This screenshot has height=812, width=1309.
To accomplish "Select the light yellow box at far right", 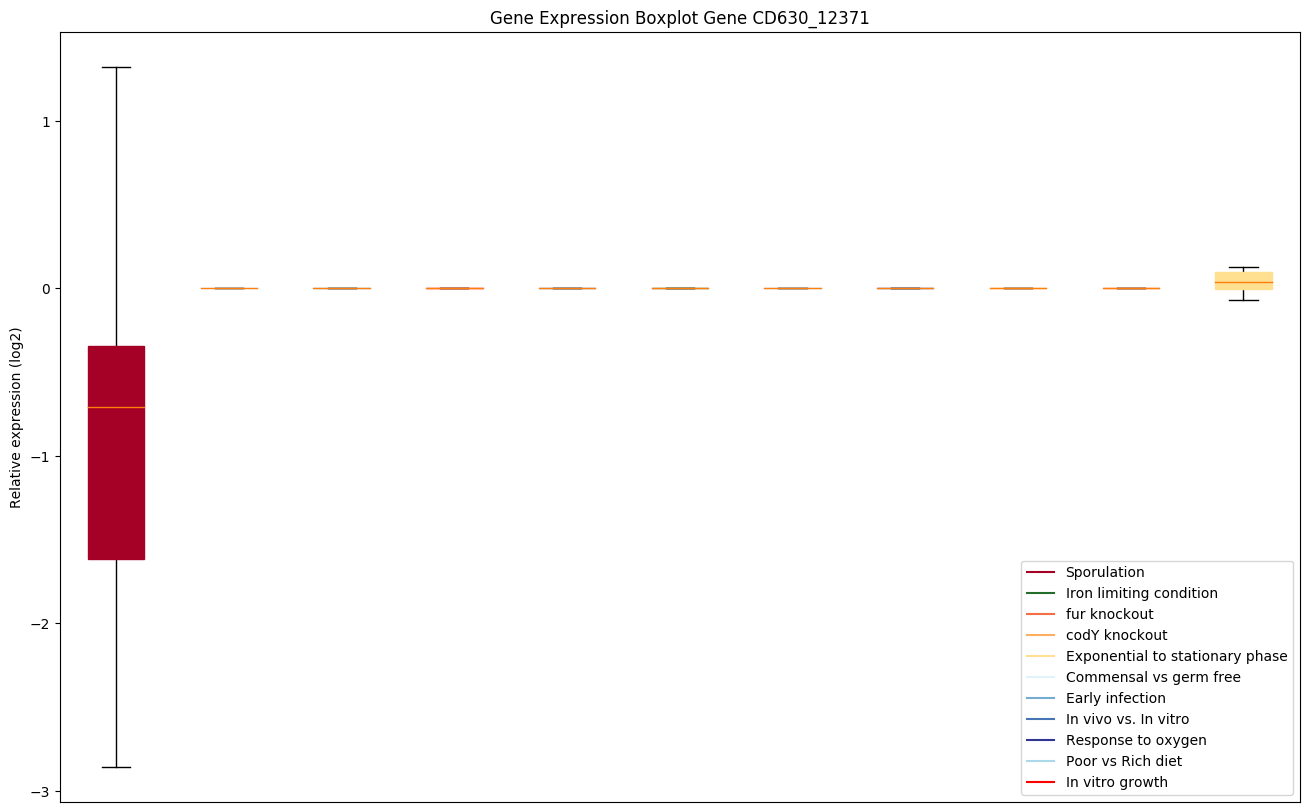I will click(x=1243, y=278).
